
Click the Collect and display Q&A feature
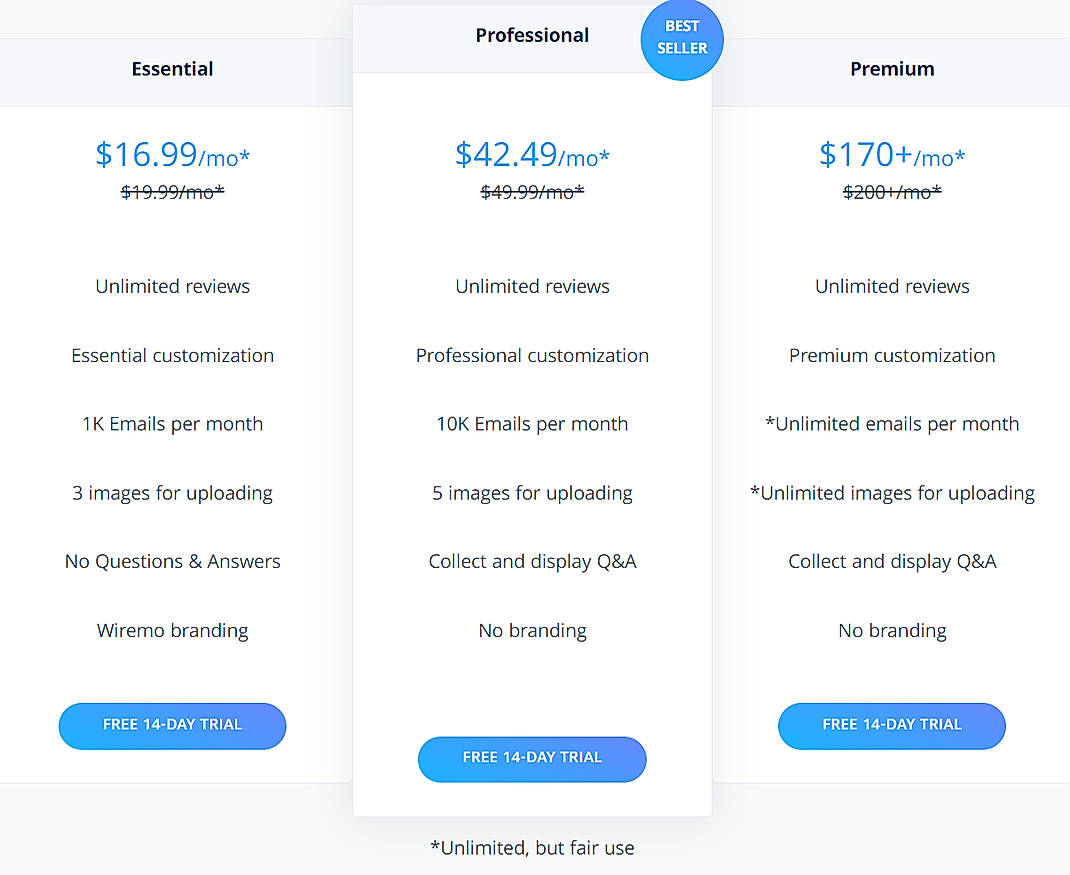coord(532,561)
